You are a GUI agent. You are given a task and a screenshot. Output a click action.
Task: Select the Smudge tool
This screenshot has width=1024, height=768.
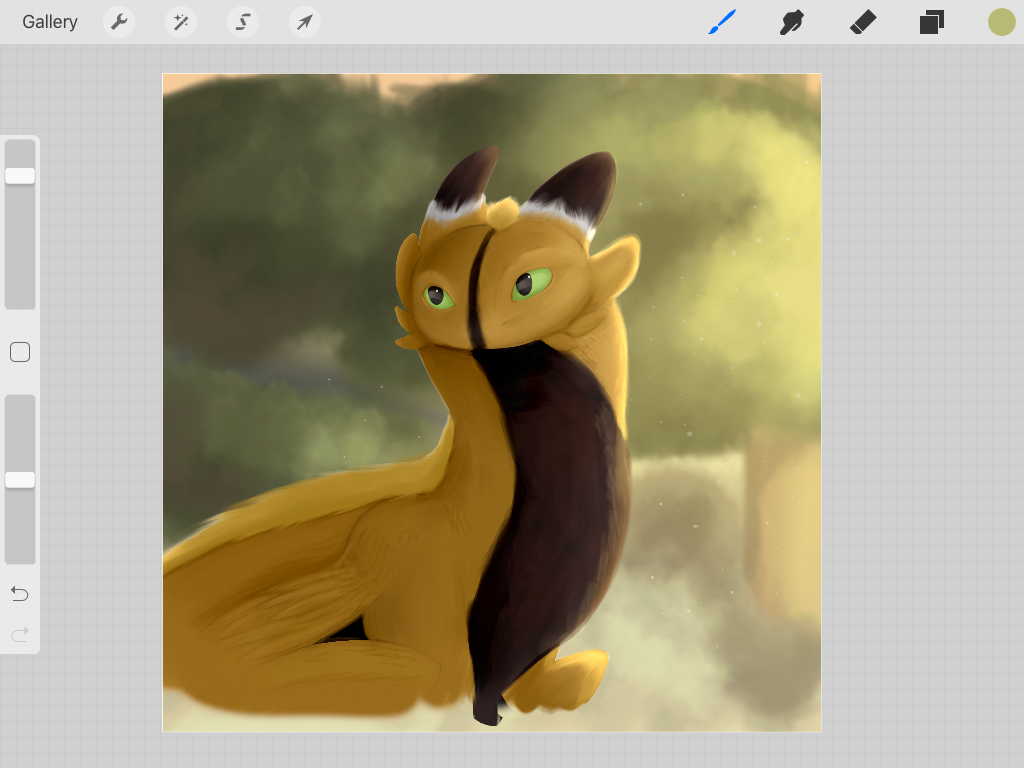pyautogui.click(x=792, y=22)
